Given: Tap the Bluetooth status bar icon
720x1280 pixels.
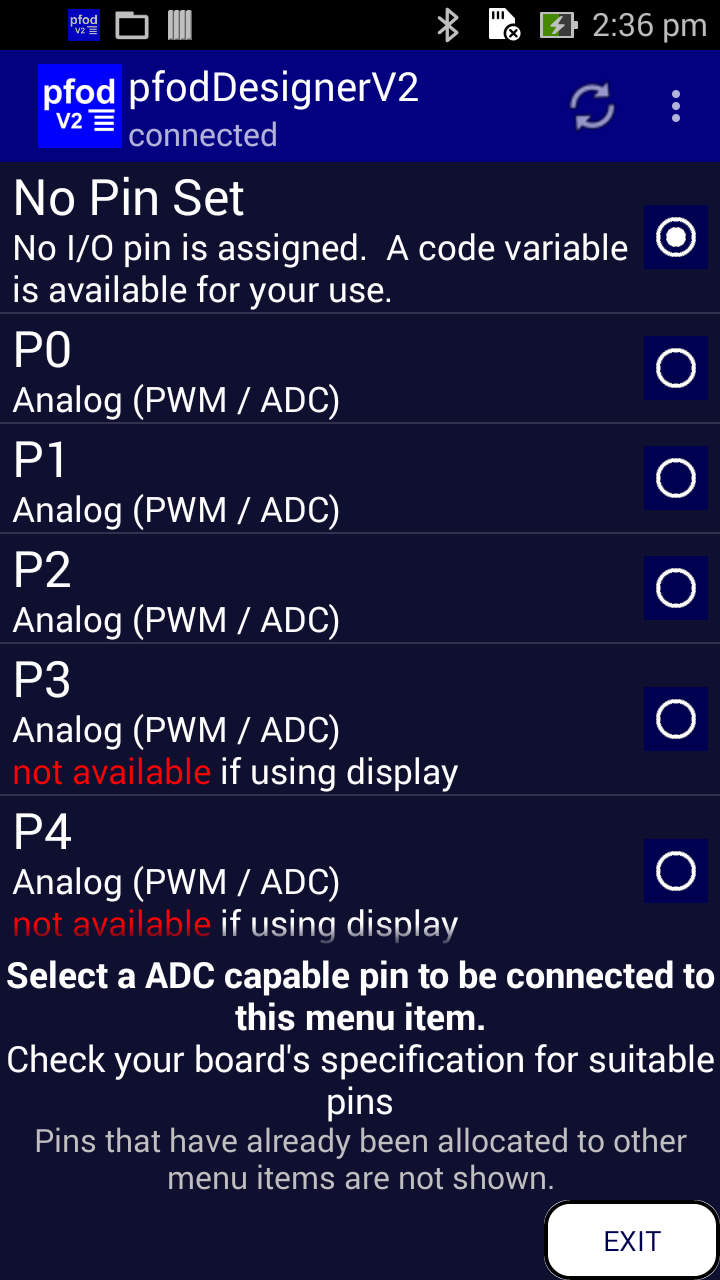Looking at the screenshot, I should [x=447, y=25].
